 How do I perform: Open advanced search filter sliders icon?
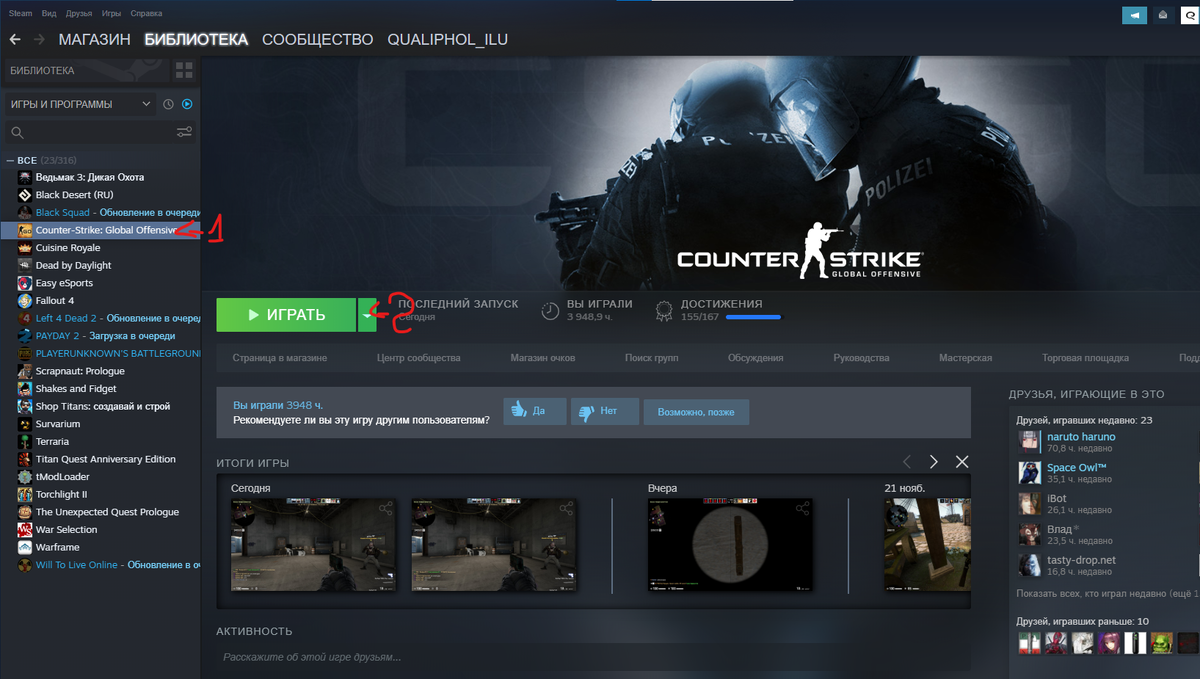pos(185,132)
